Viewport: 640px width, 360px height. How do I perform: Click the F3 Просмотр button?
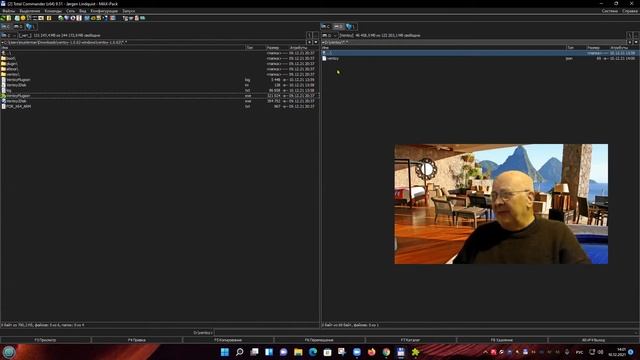pos(45,340)
